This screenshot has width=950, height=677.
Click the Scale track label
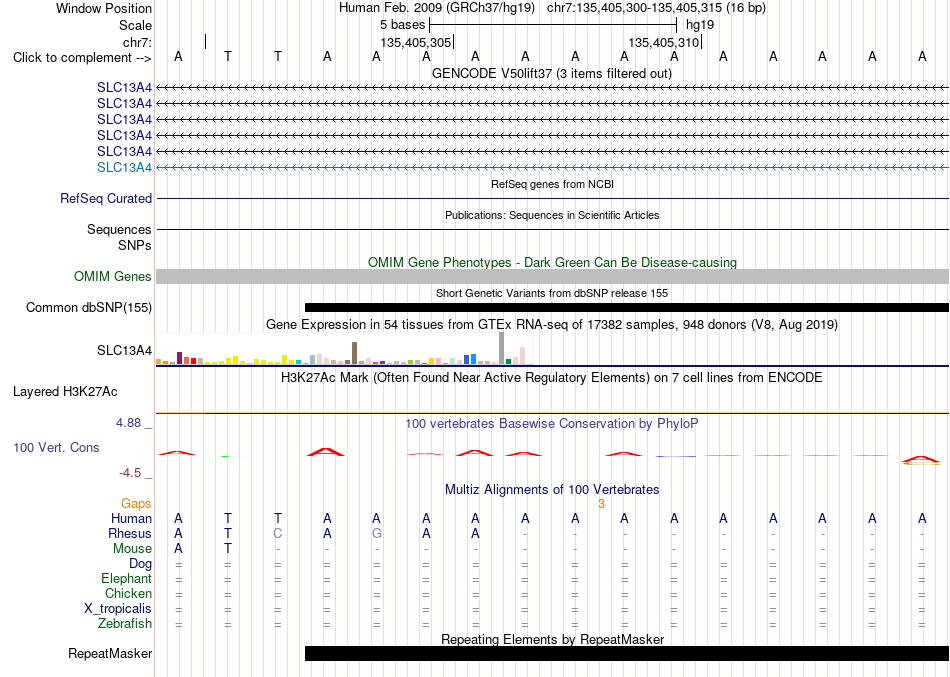tap(135, 25)
